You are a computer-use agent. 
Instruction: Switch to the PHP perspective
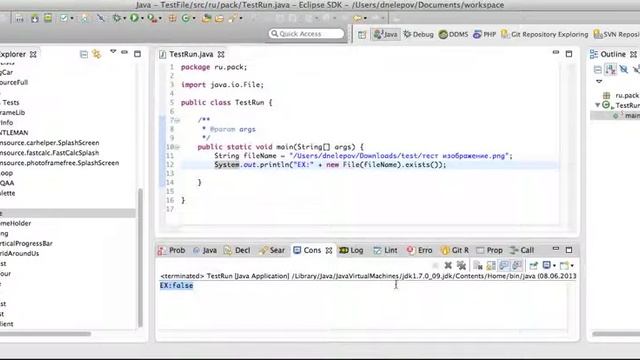[484, 34]
